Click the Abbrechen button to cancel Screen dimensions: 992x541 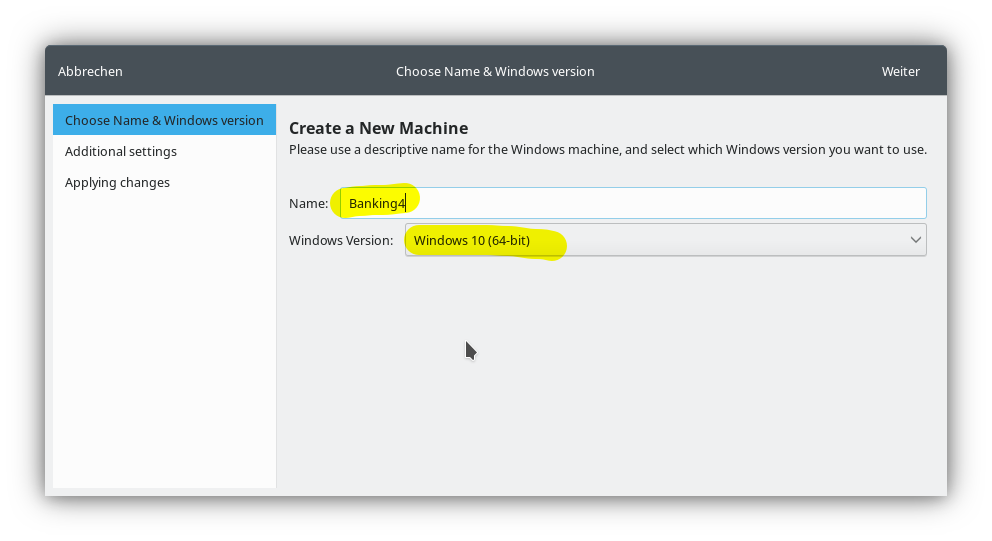click(90, 71)
